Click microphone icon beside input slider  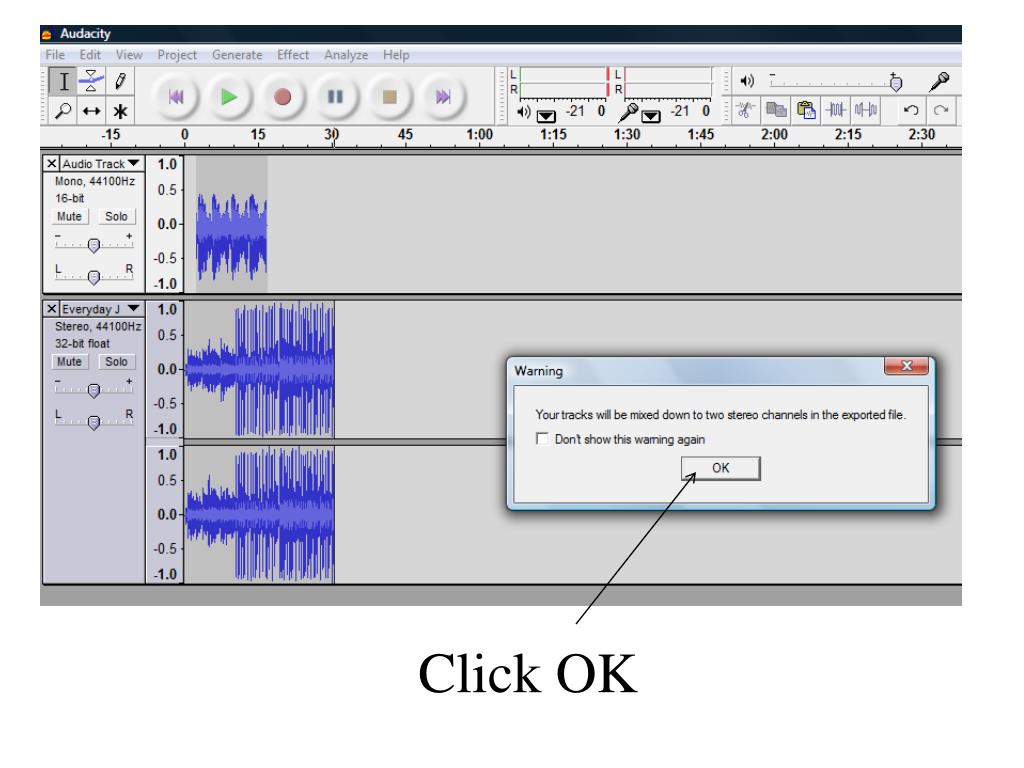pyautogui.click(x=939, y=82)
